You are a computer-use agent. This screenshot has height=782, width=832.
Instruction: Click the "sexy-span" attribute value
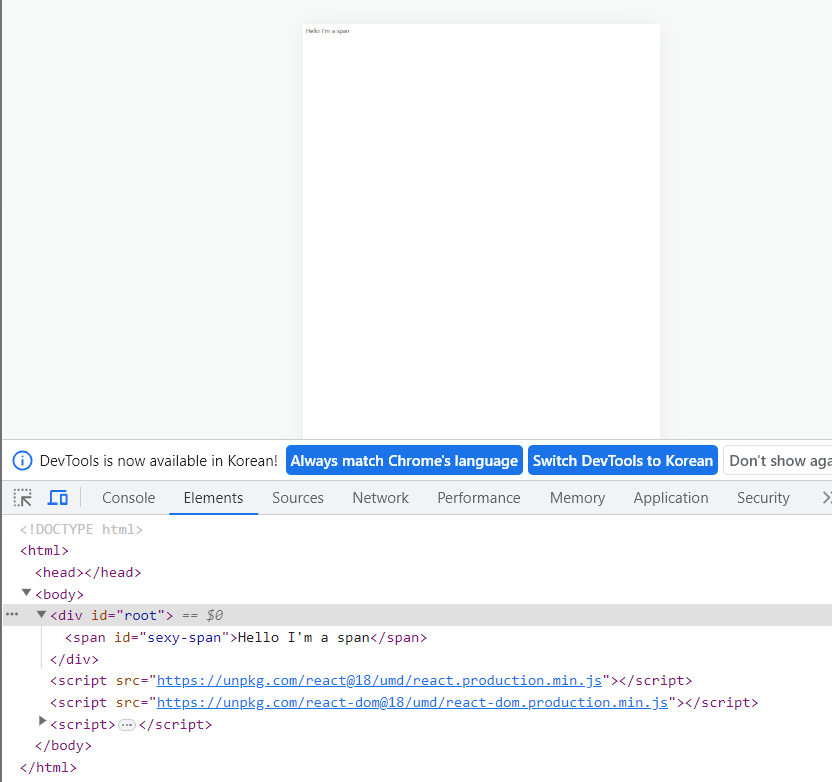tap(184, 638)
